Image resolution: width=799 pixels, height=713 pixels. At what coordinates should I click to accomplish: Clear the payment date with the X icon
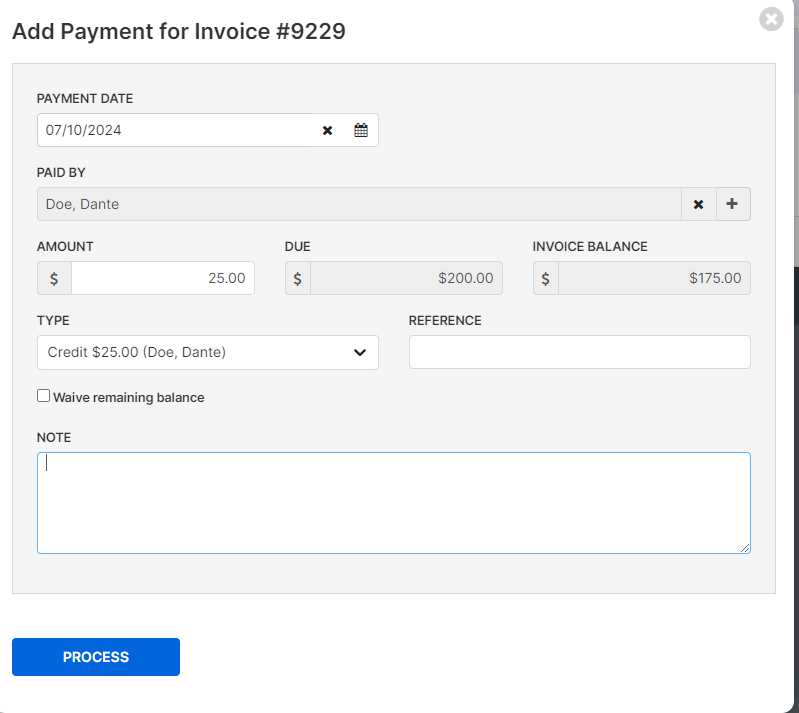[327, 130]
